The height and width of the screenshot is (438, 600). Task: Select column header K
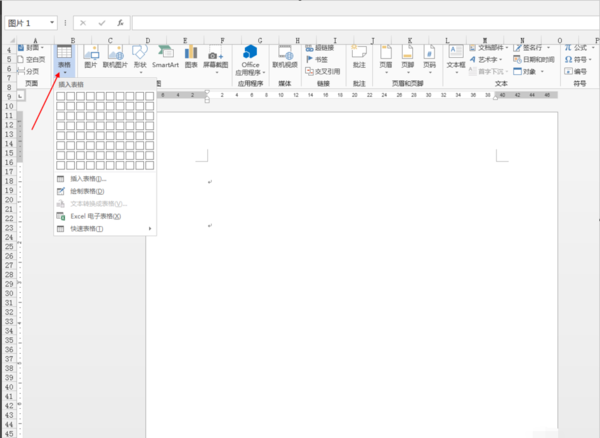point(409,40)
